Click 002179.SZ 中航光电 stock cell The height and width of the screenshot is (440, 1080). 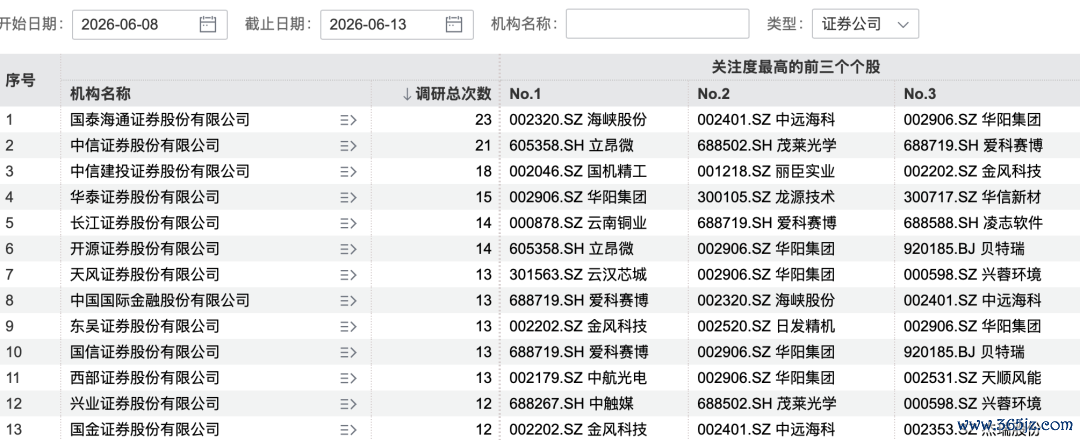[578, 378]
